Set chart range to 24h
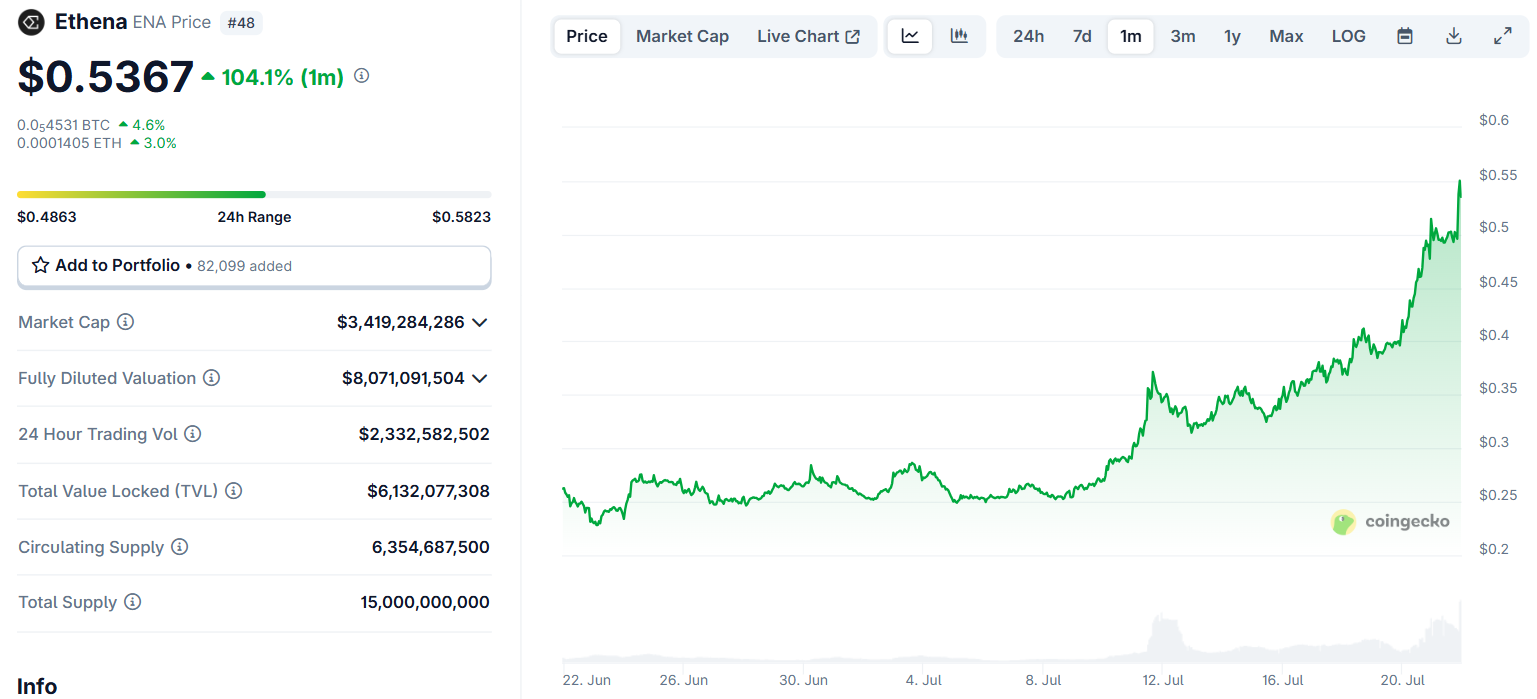 [x=1028, y=36]
